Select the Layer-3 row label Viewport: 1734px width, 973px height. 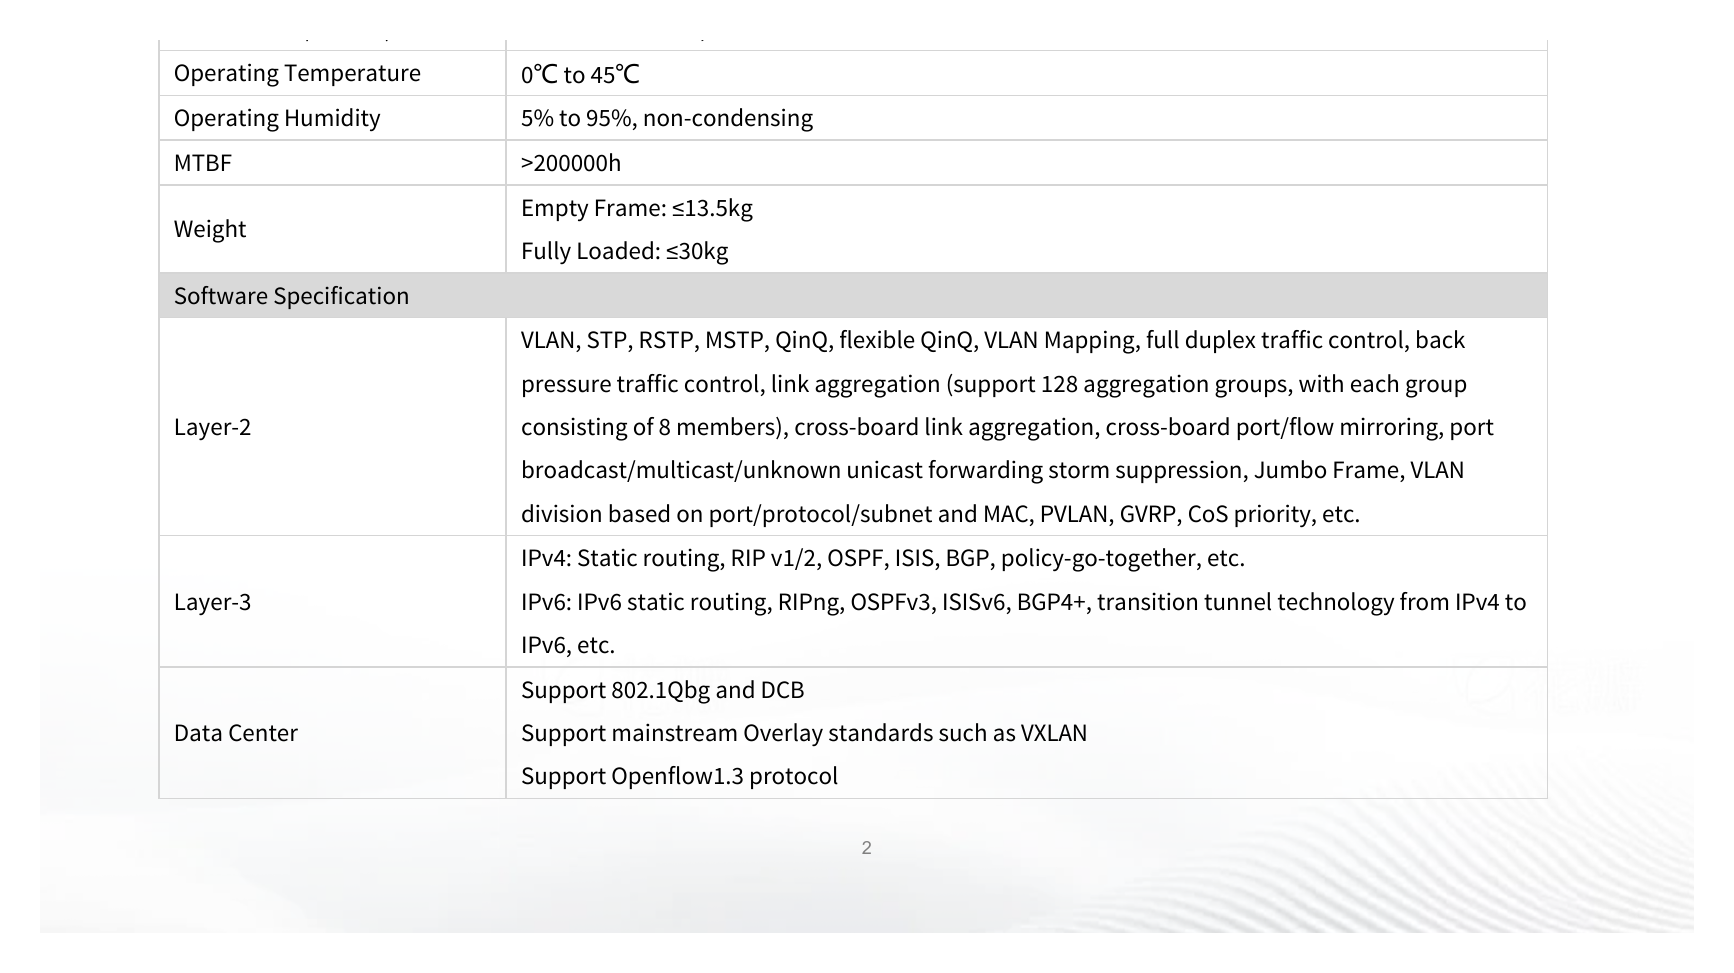[212, 602]
